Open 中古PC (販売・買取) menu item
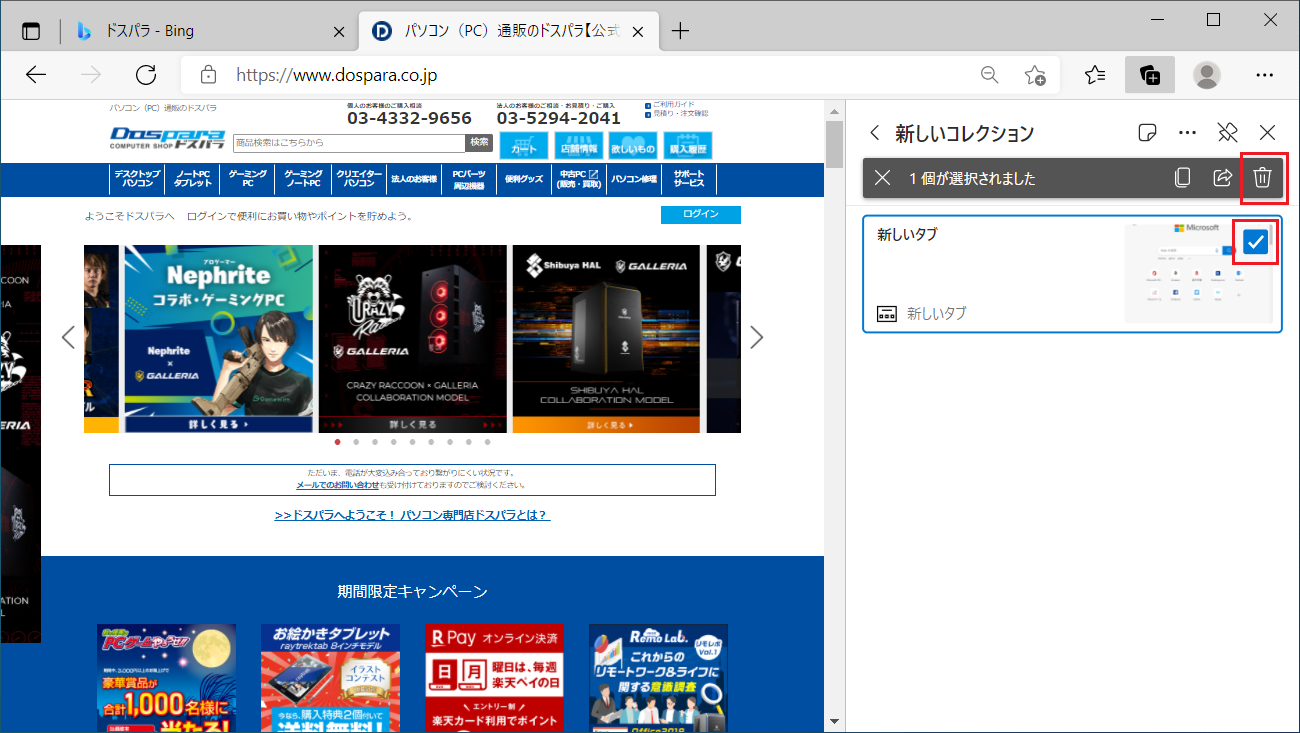Screen dimensions: 1300x733 [579, 179]
